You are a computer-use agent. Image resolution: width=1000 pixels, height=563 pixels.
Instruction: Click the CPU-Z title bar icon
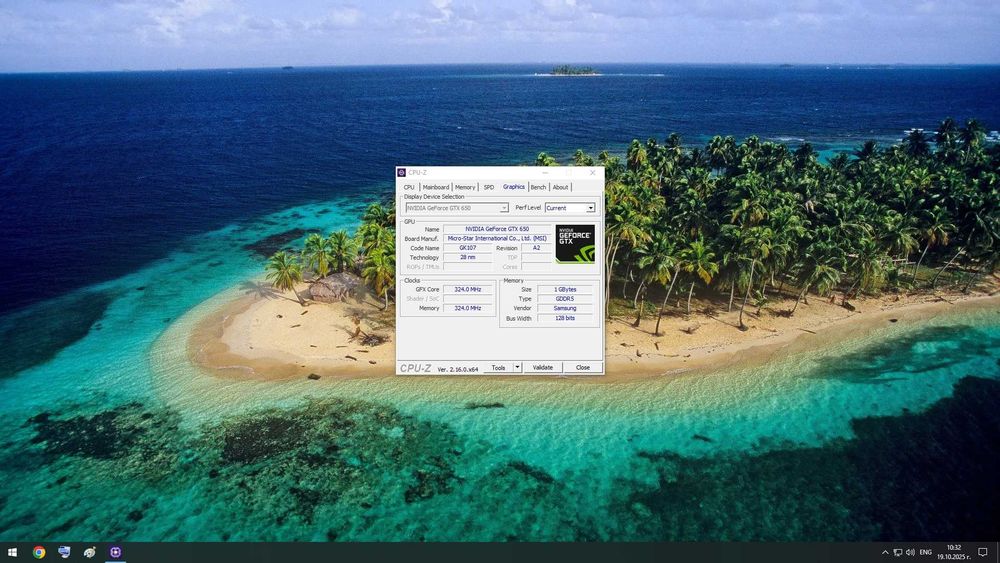[x=401, y=172]
